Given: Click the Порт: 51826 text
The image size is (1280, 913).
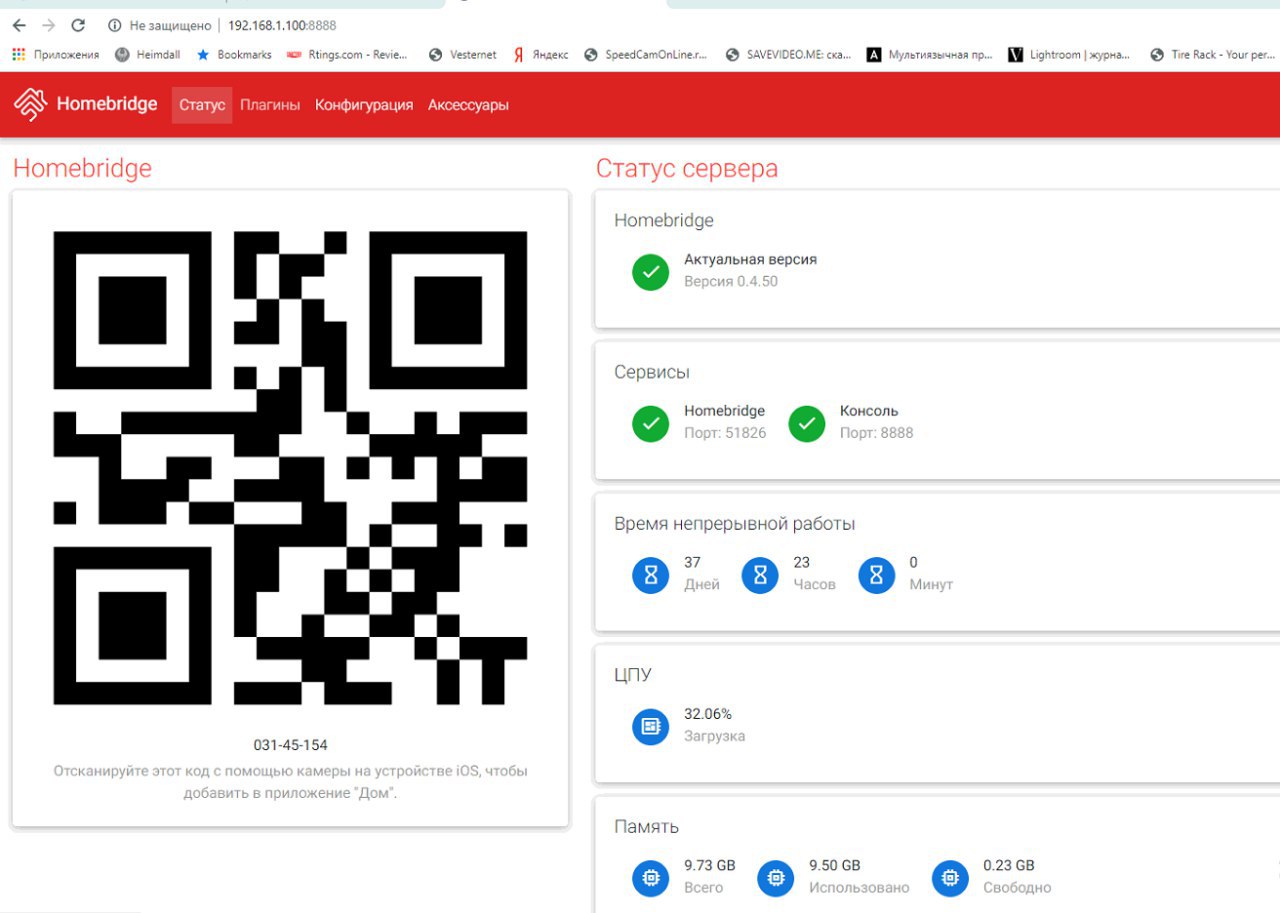Looking at the screenshot, I should 725,433.
